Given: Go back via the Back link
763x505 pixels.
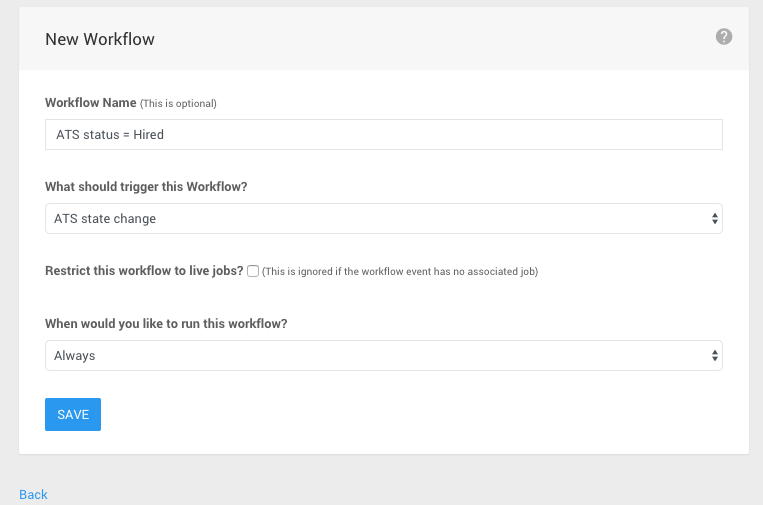Looking at the screenshot, I should pyautogui.click(x=33, y=494).
